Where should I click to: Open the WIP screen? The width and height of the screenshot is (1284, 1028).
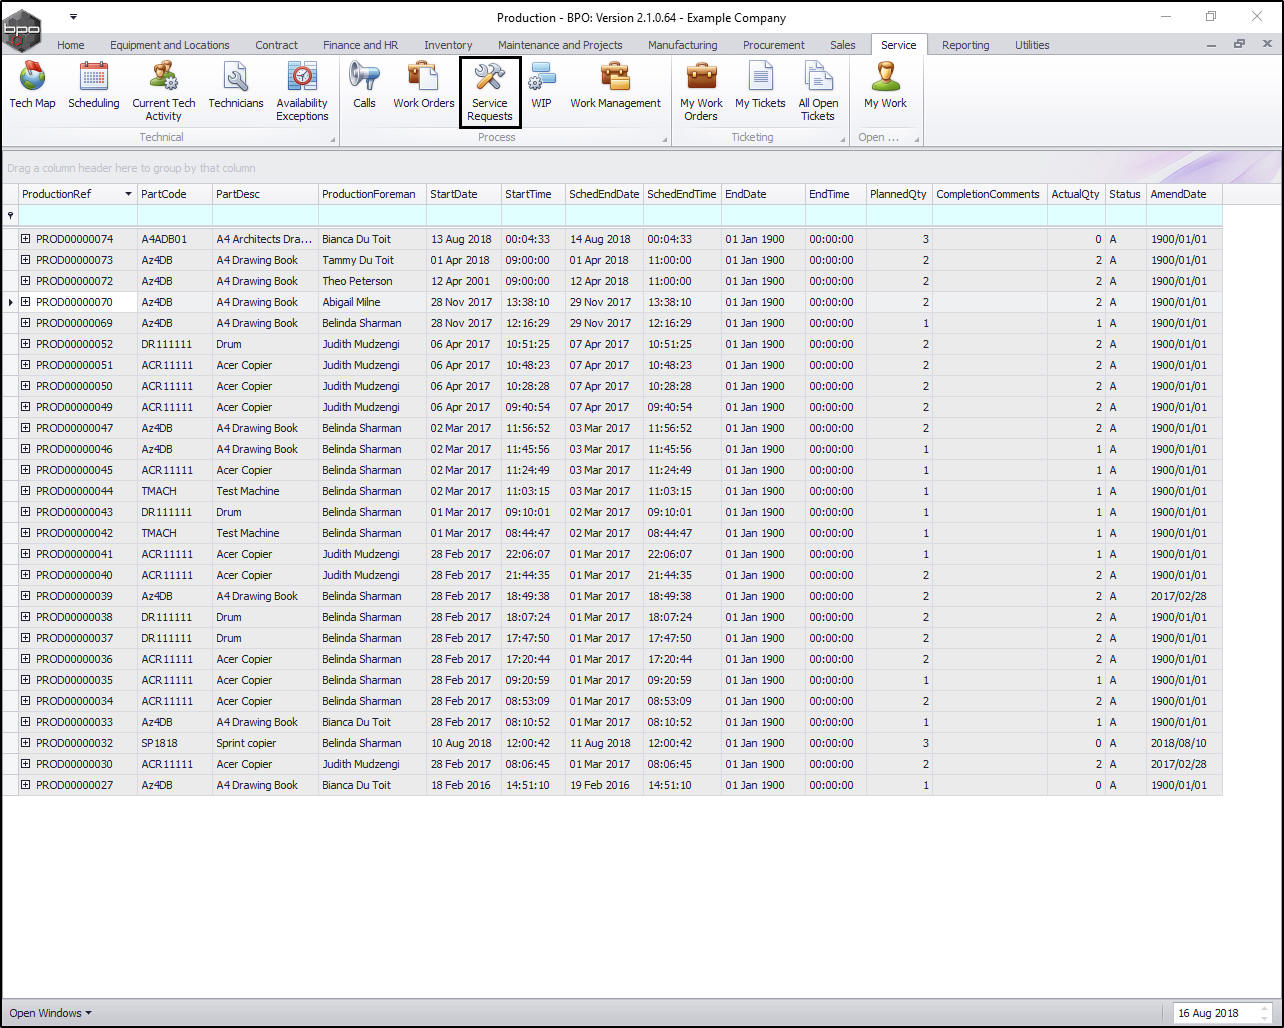[541, 85]
